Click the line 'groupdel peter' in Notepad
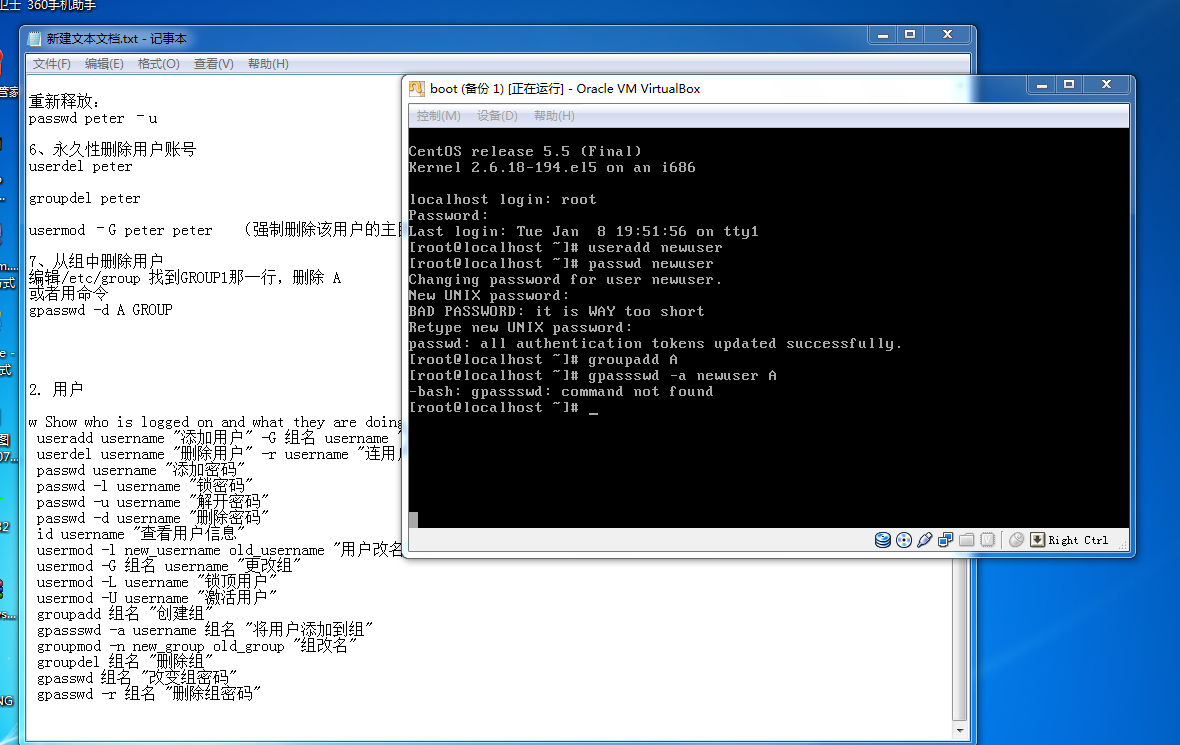The height and width of the screenshot is (745, 1180). (84, 199)
